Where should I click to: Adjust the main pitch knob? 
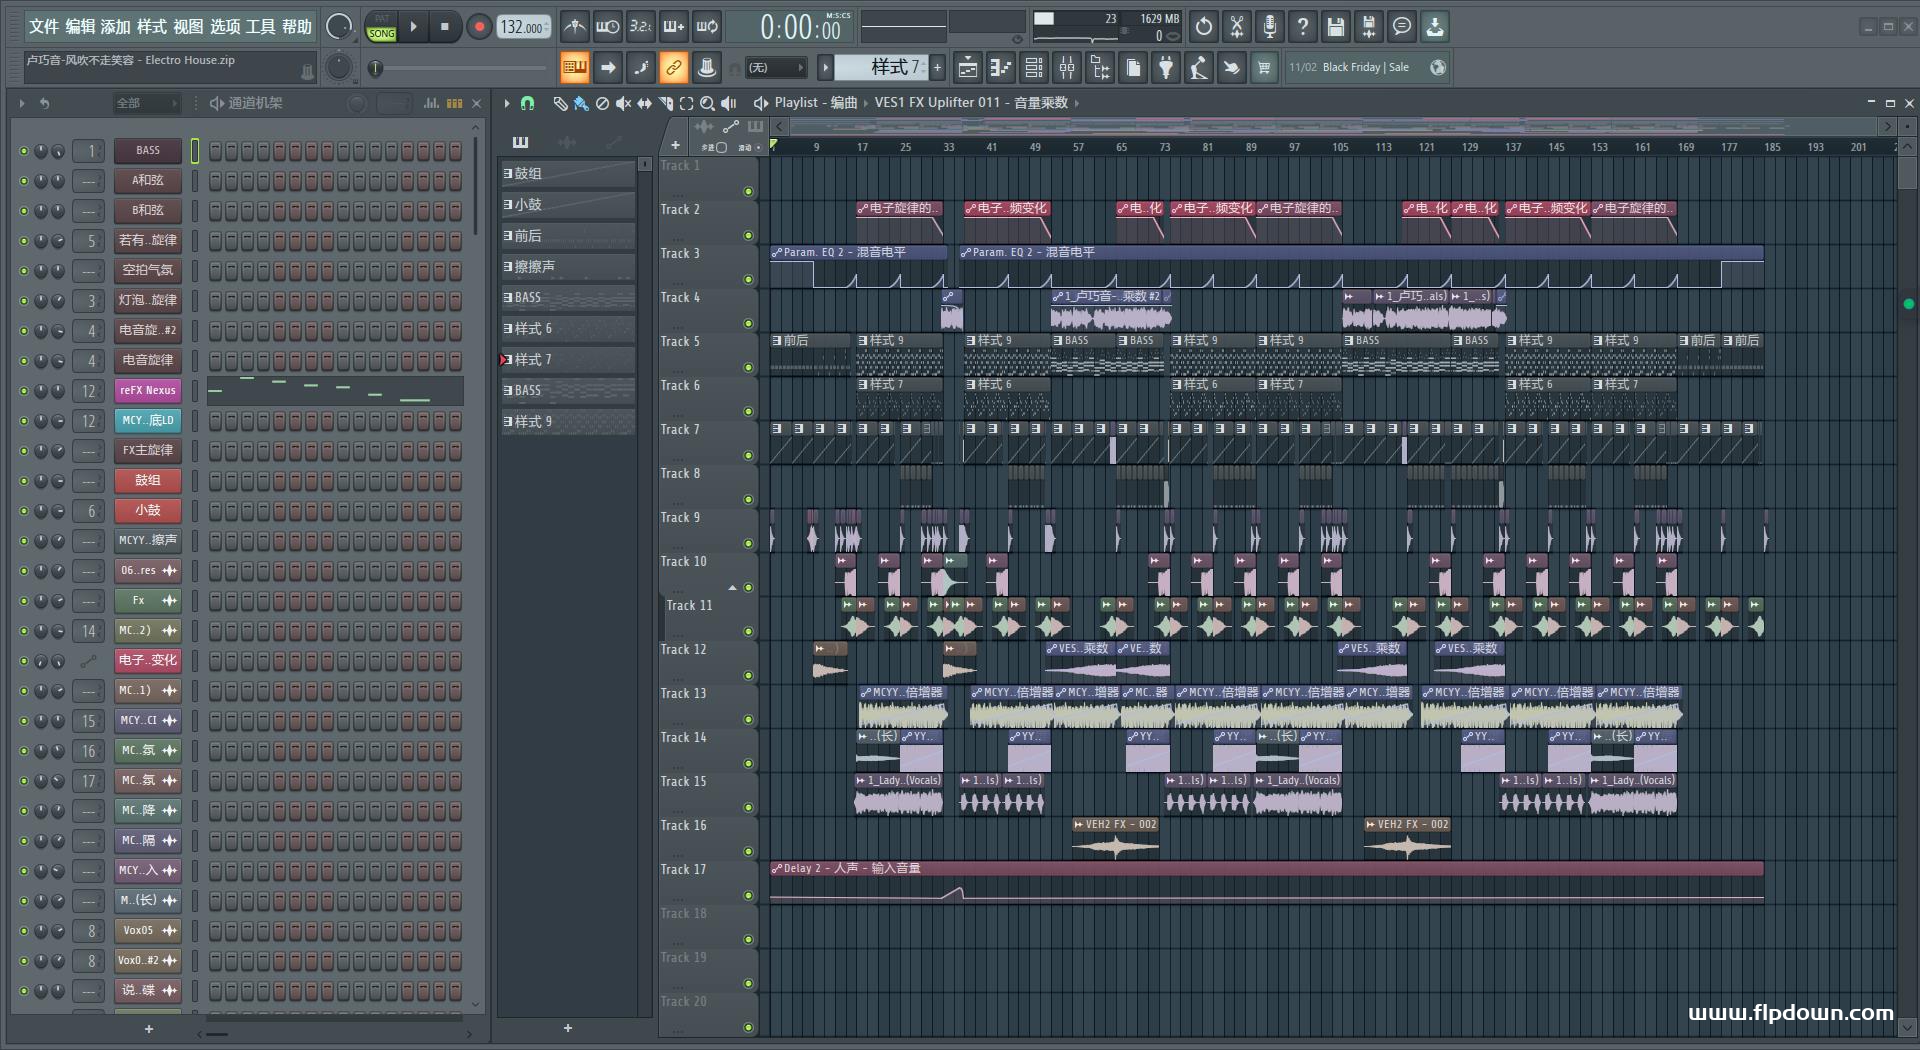click(340, 67)
